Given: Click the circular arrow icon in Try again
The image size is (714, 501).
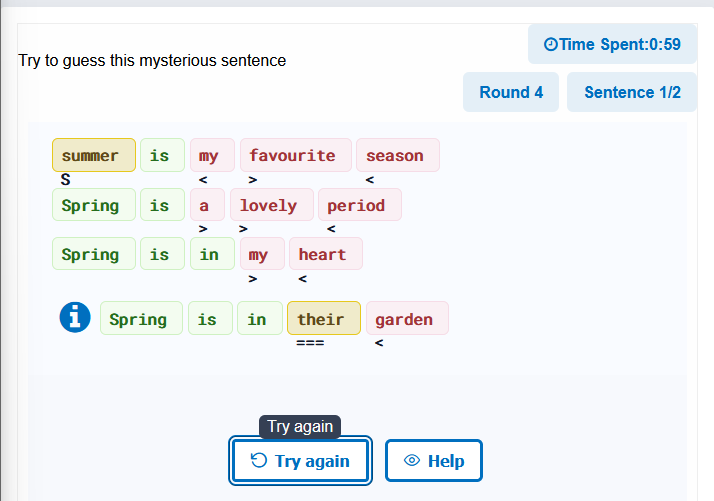Looking at the screenshot, I should 259,460.
